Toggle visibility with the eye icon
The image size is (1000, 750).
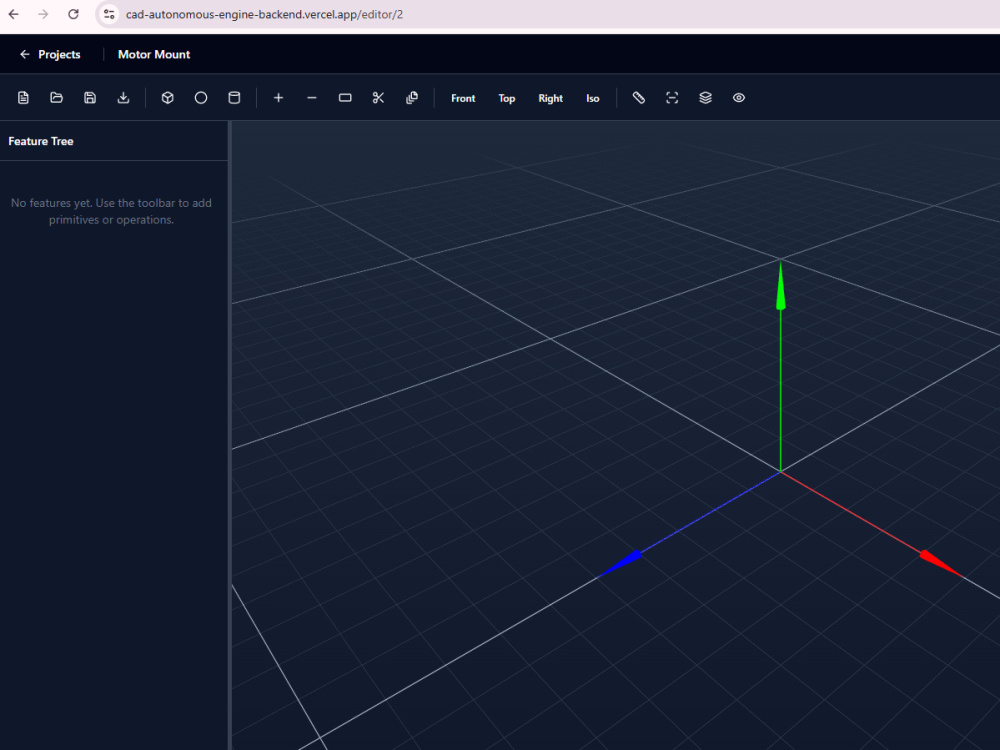pos(739,98)
